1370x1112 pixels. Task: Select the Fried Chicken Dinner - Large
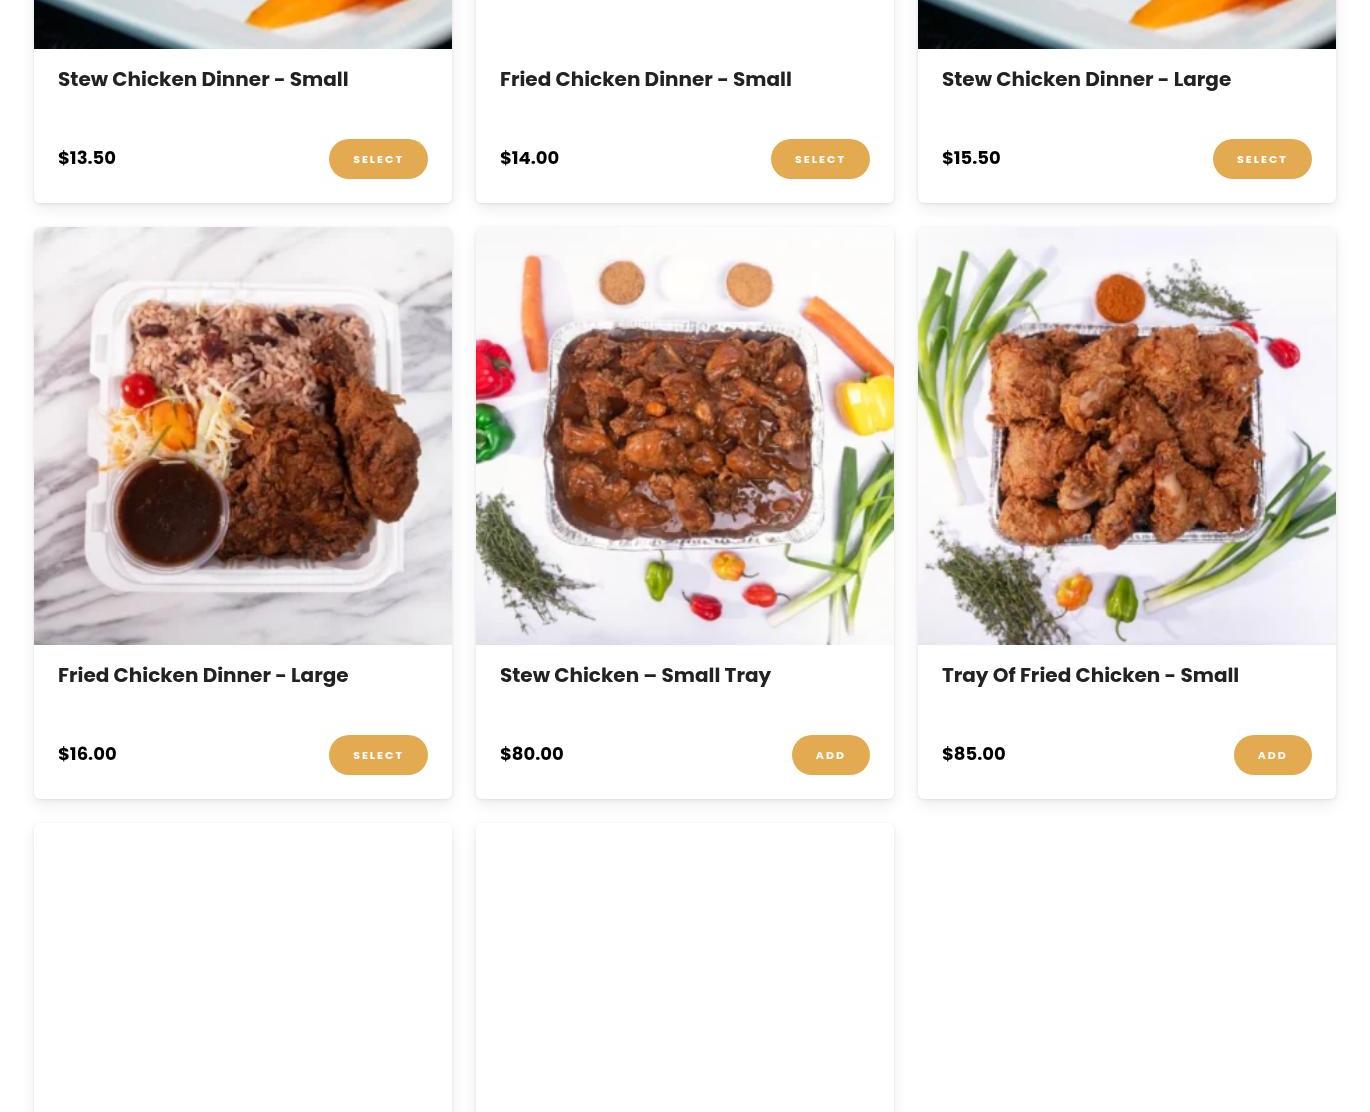[x=378, y=755]
